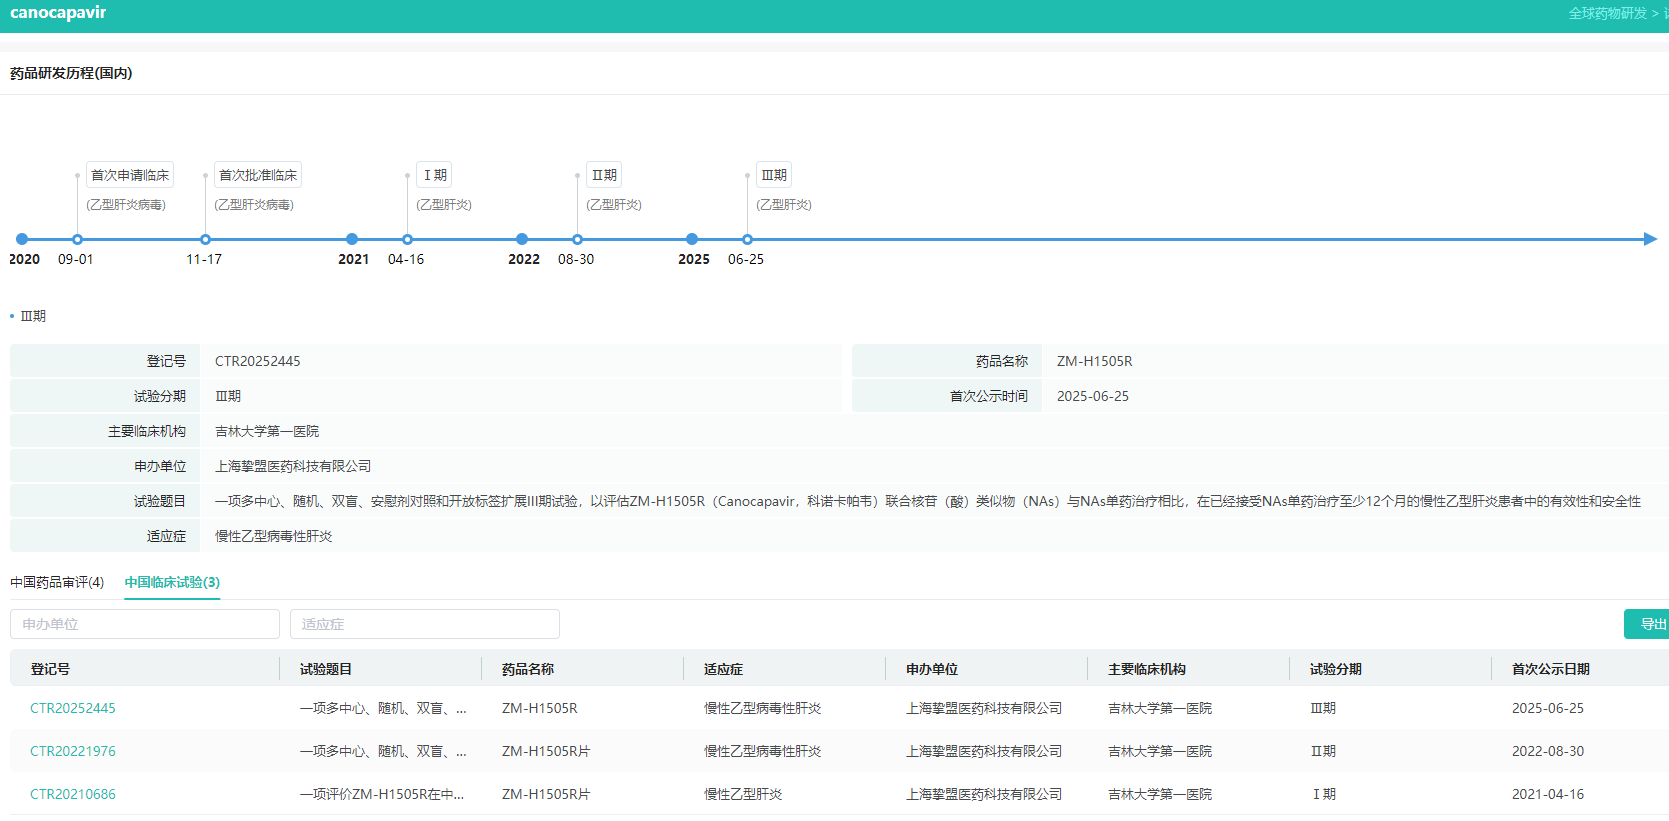Click the 09-01 timeline marker dot

77,239
